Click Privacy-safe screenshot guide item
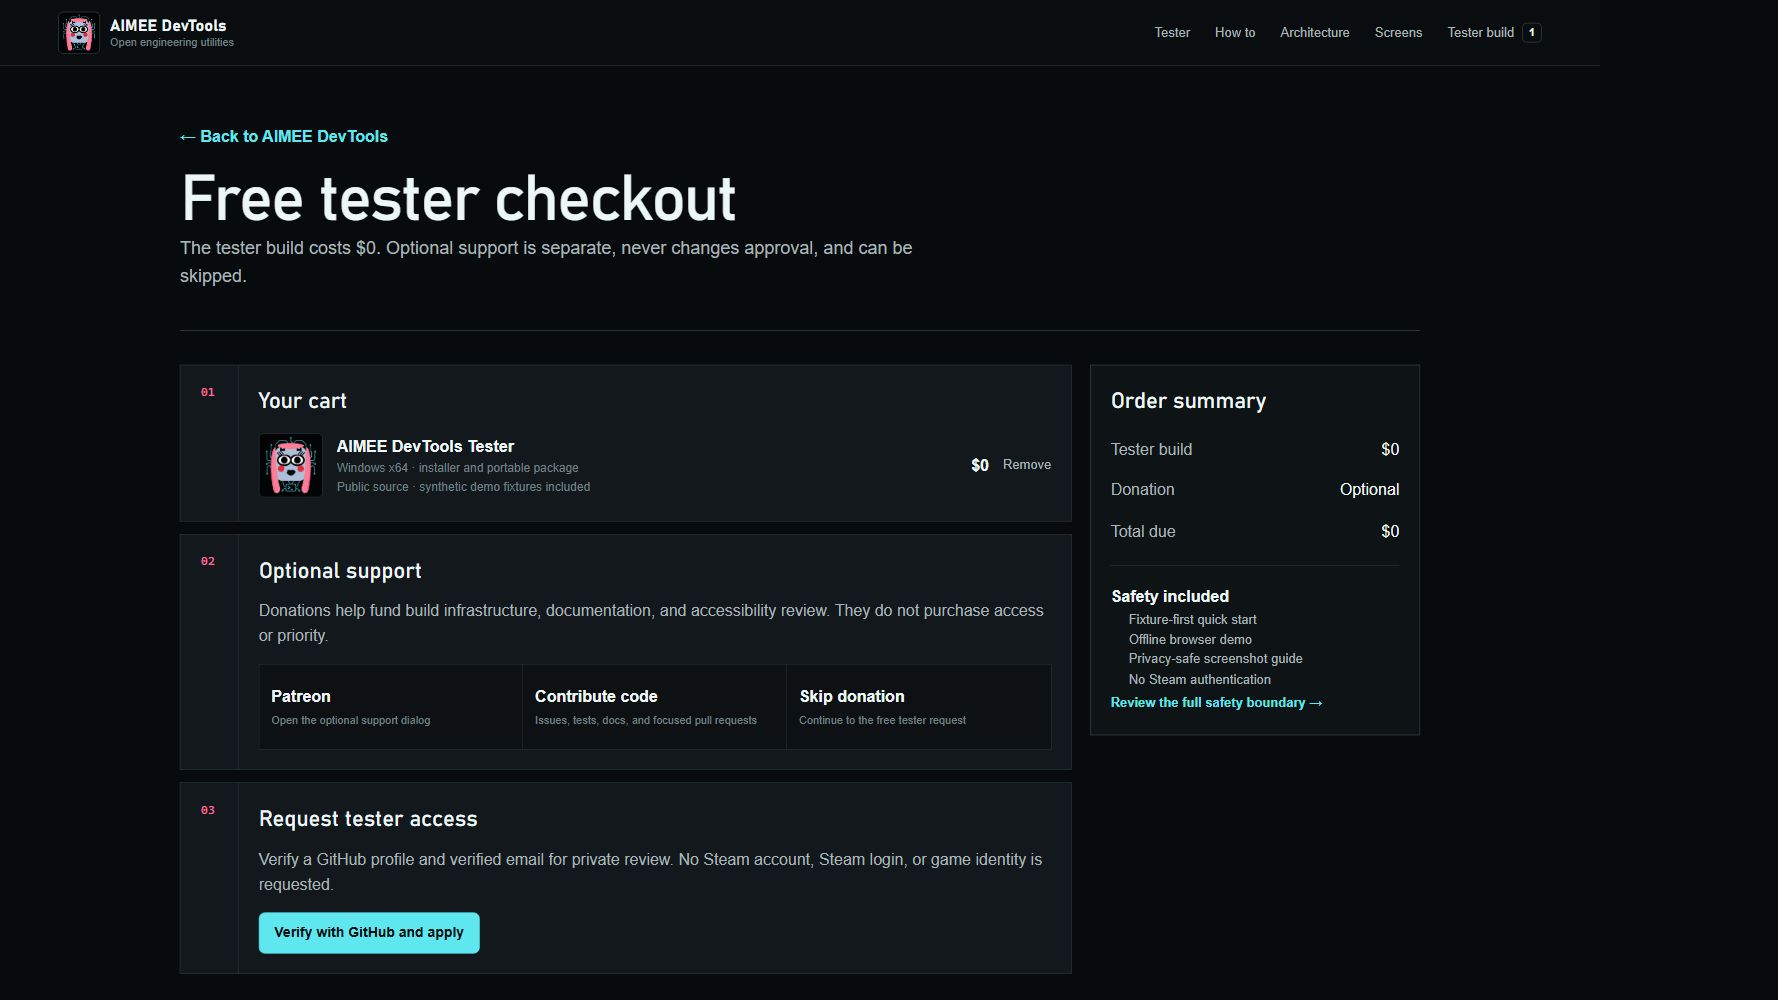This screenshot has height=1000, width=1778. (x=1215, y=659)
